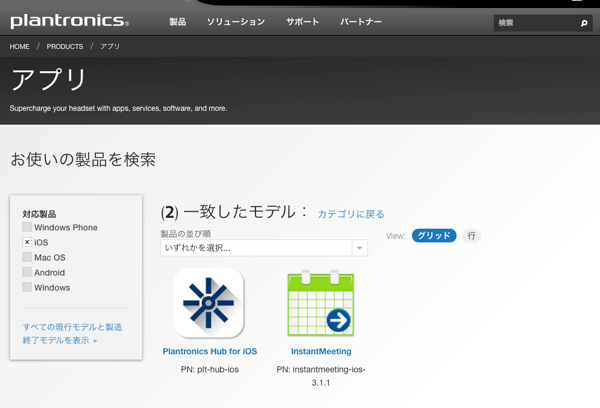Open the InstantMeeting calendar icon
Image resolution: width=600 pixels, height=408 pixels.
click(x=321, y=303)
